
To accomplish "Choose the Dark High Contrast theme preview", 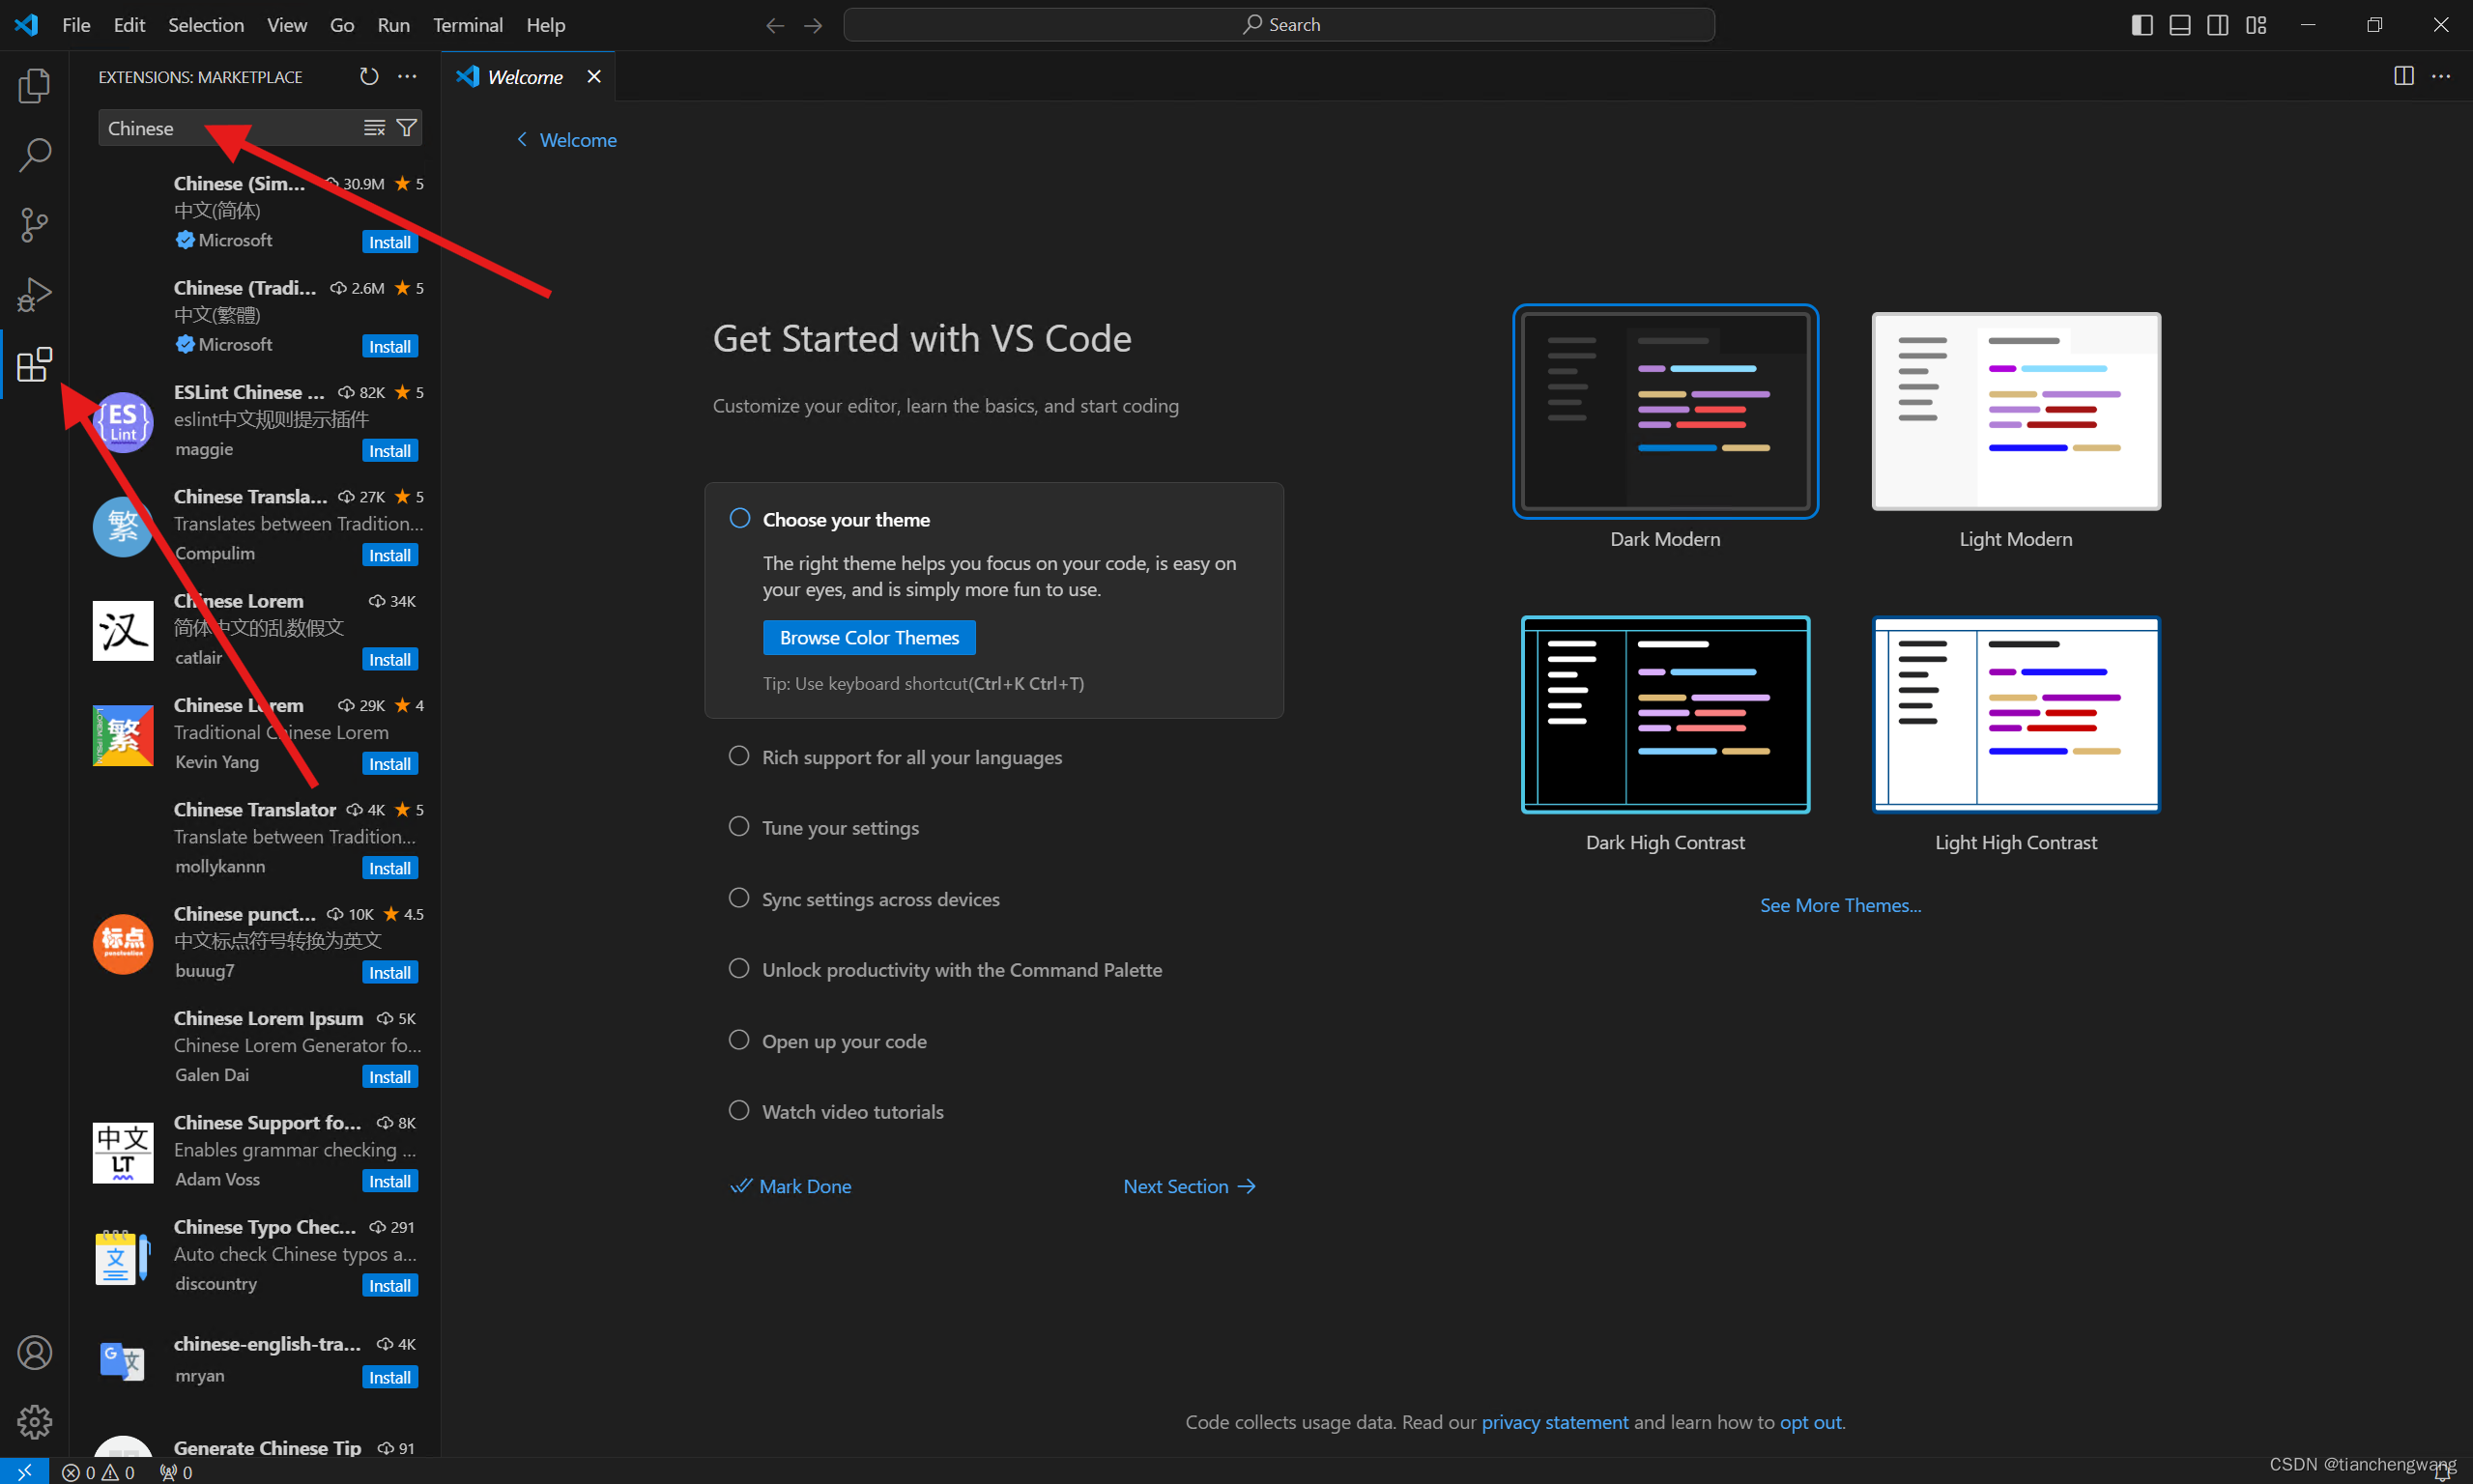I will [1665, 714].
